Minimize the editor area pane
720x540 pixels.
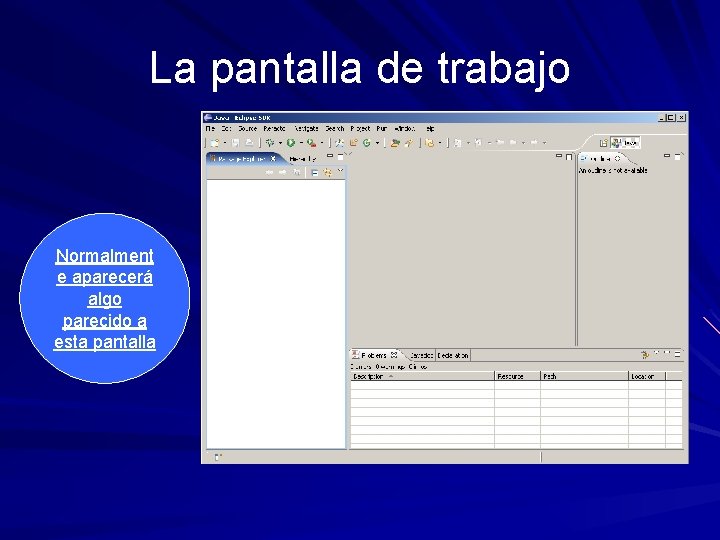click(559, 156)
